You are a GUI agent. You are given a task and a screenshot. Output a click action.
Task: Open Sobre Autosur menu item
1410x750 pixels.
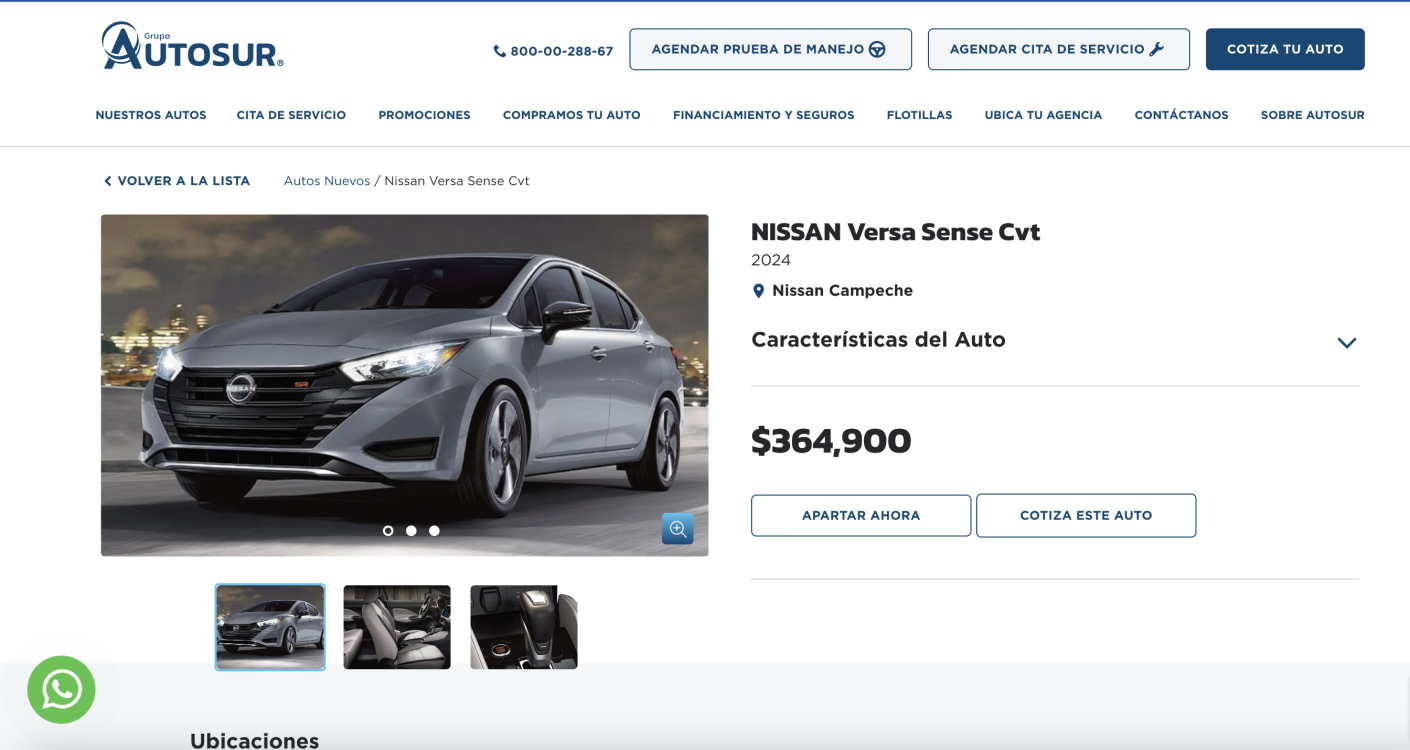(x=1312, y=115)
